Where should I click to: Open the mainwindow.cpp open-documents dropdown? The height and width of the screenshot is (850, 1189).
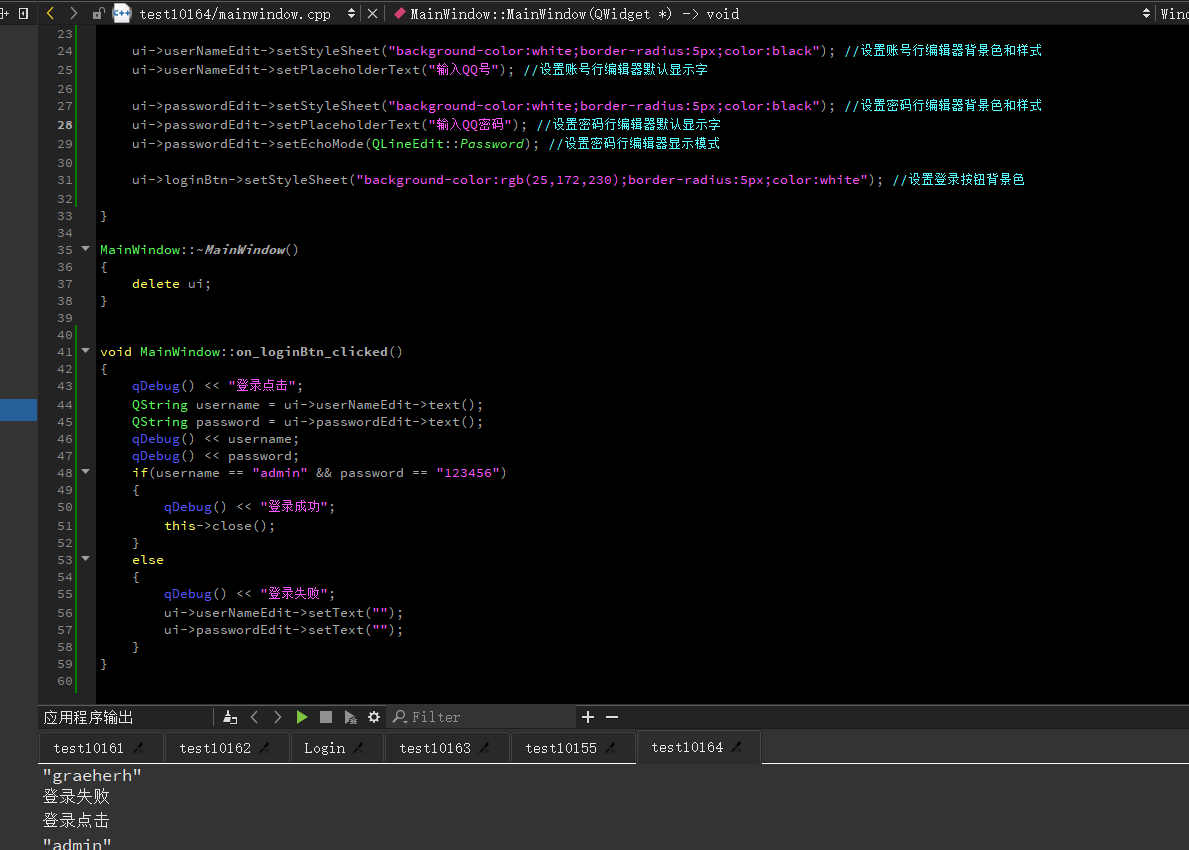[351, 13]
